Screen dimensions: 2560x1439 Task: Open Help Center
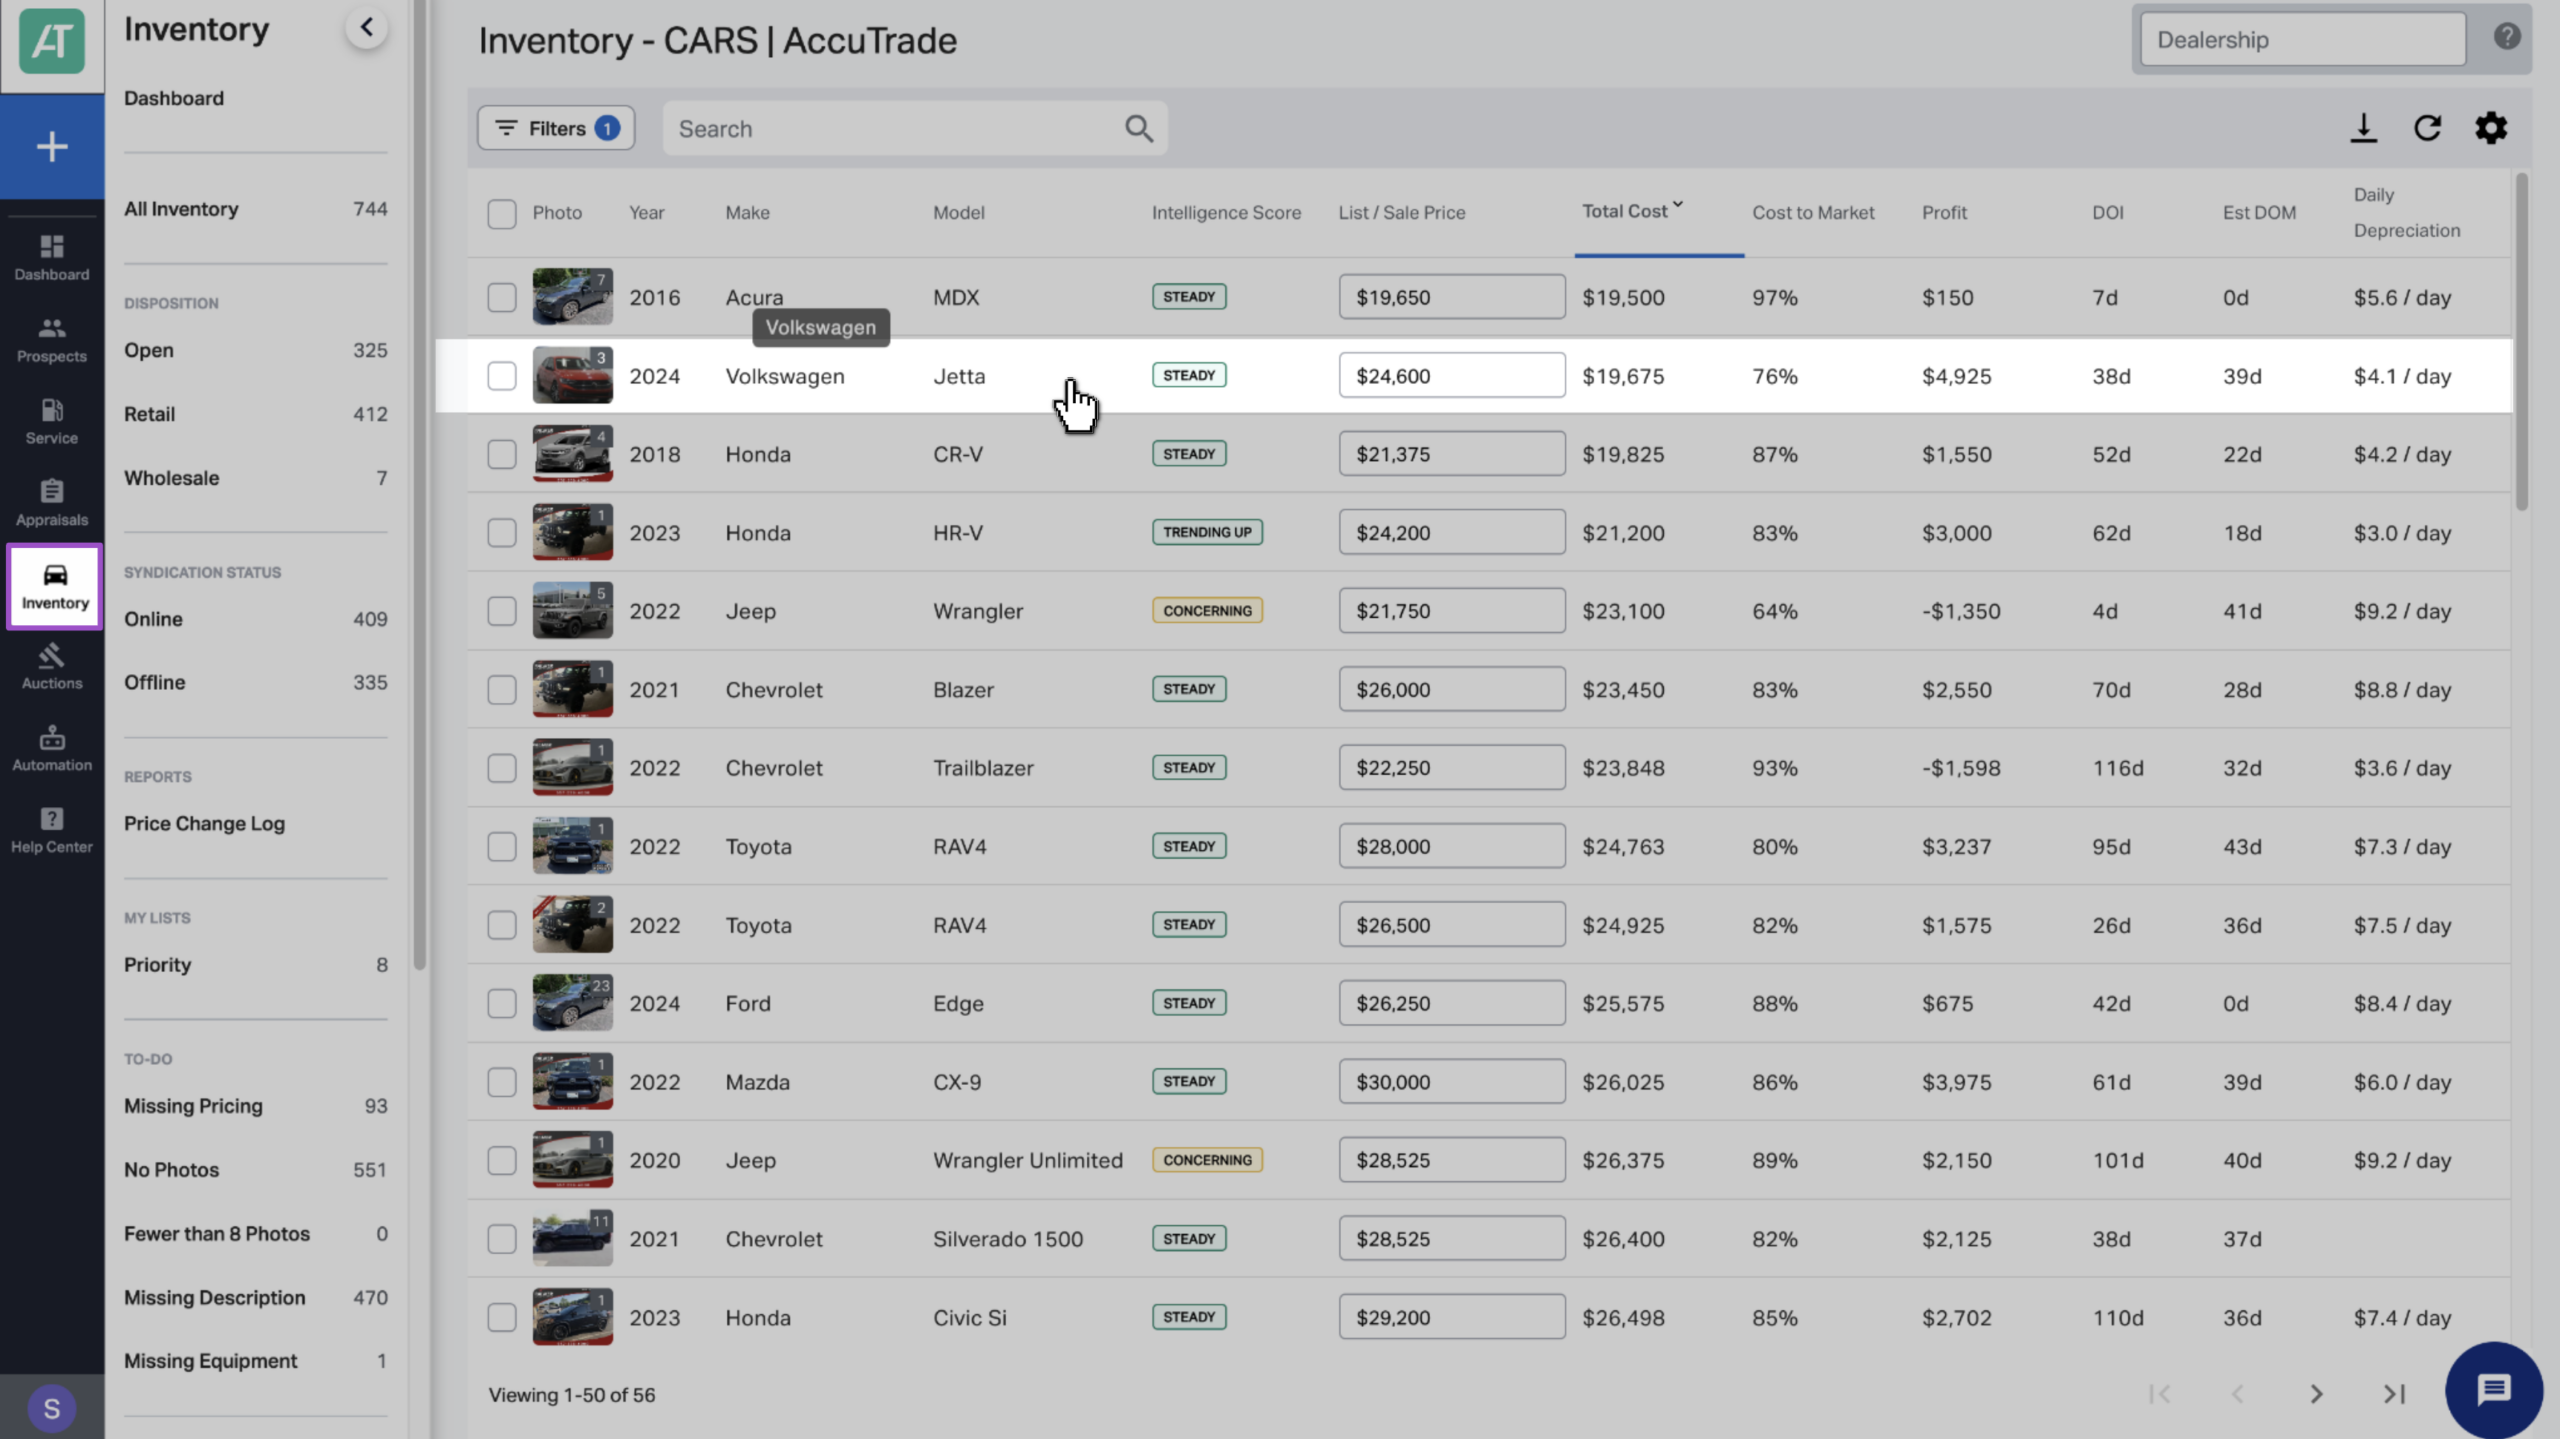pos(52,830)
